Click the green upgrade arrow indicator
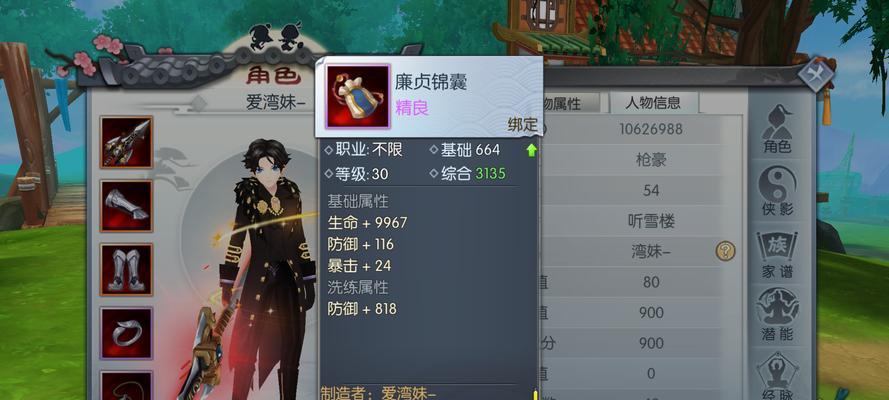The image size is (889, 400). pos(531,150)
